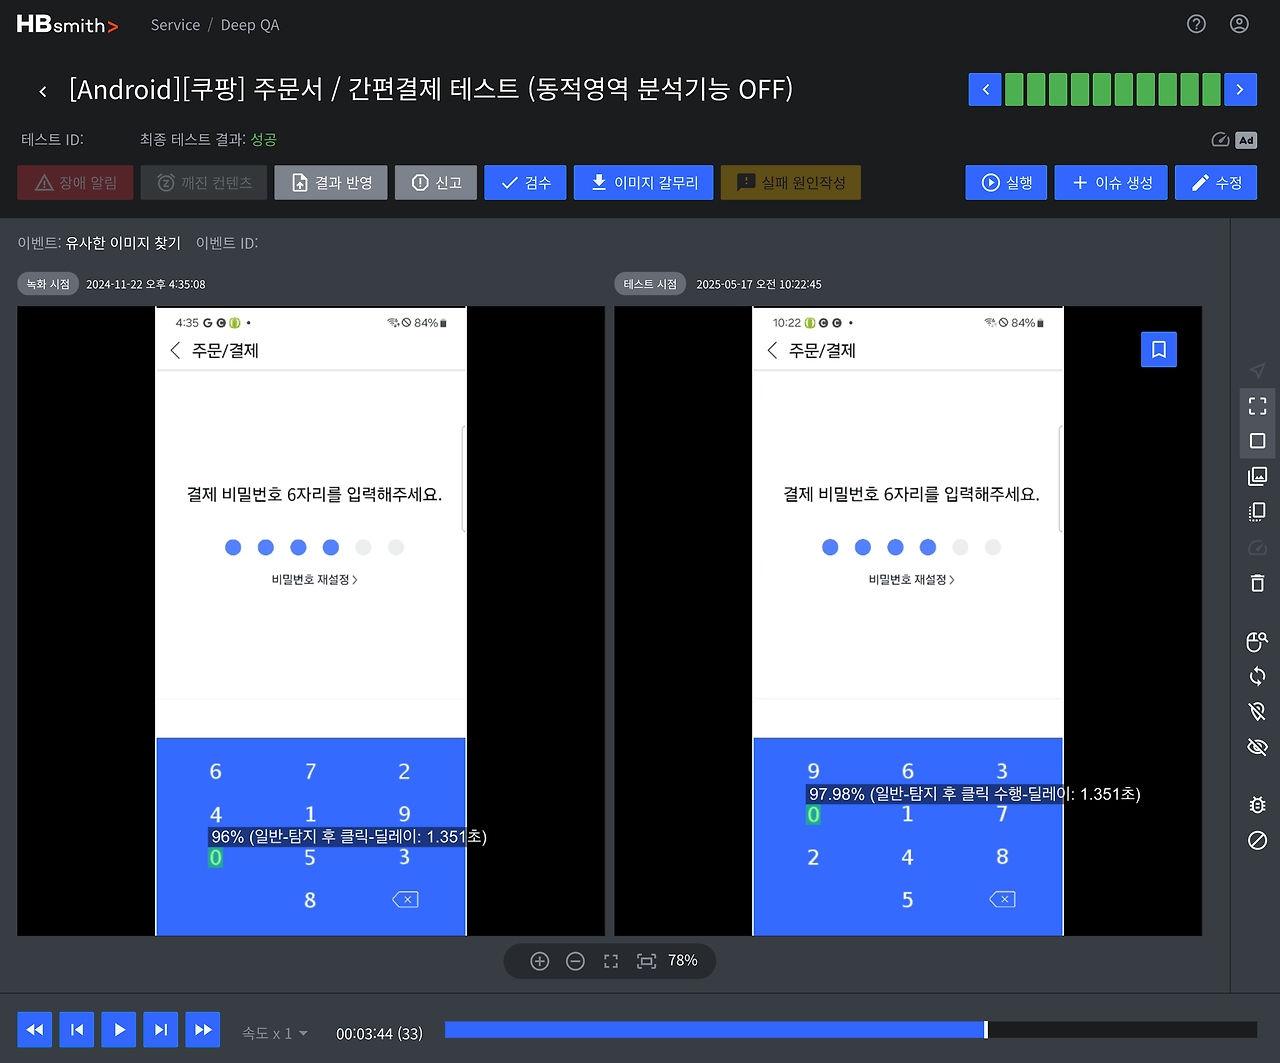Click the HBsmith logo
1280x1063 pixels.
coord(67,24)
